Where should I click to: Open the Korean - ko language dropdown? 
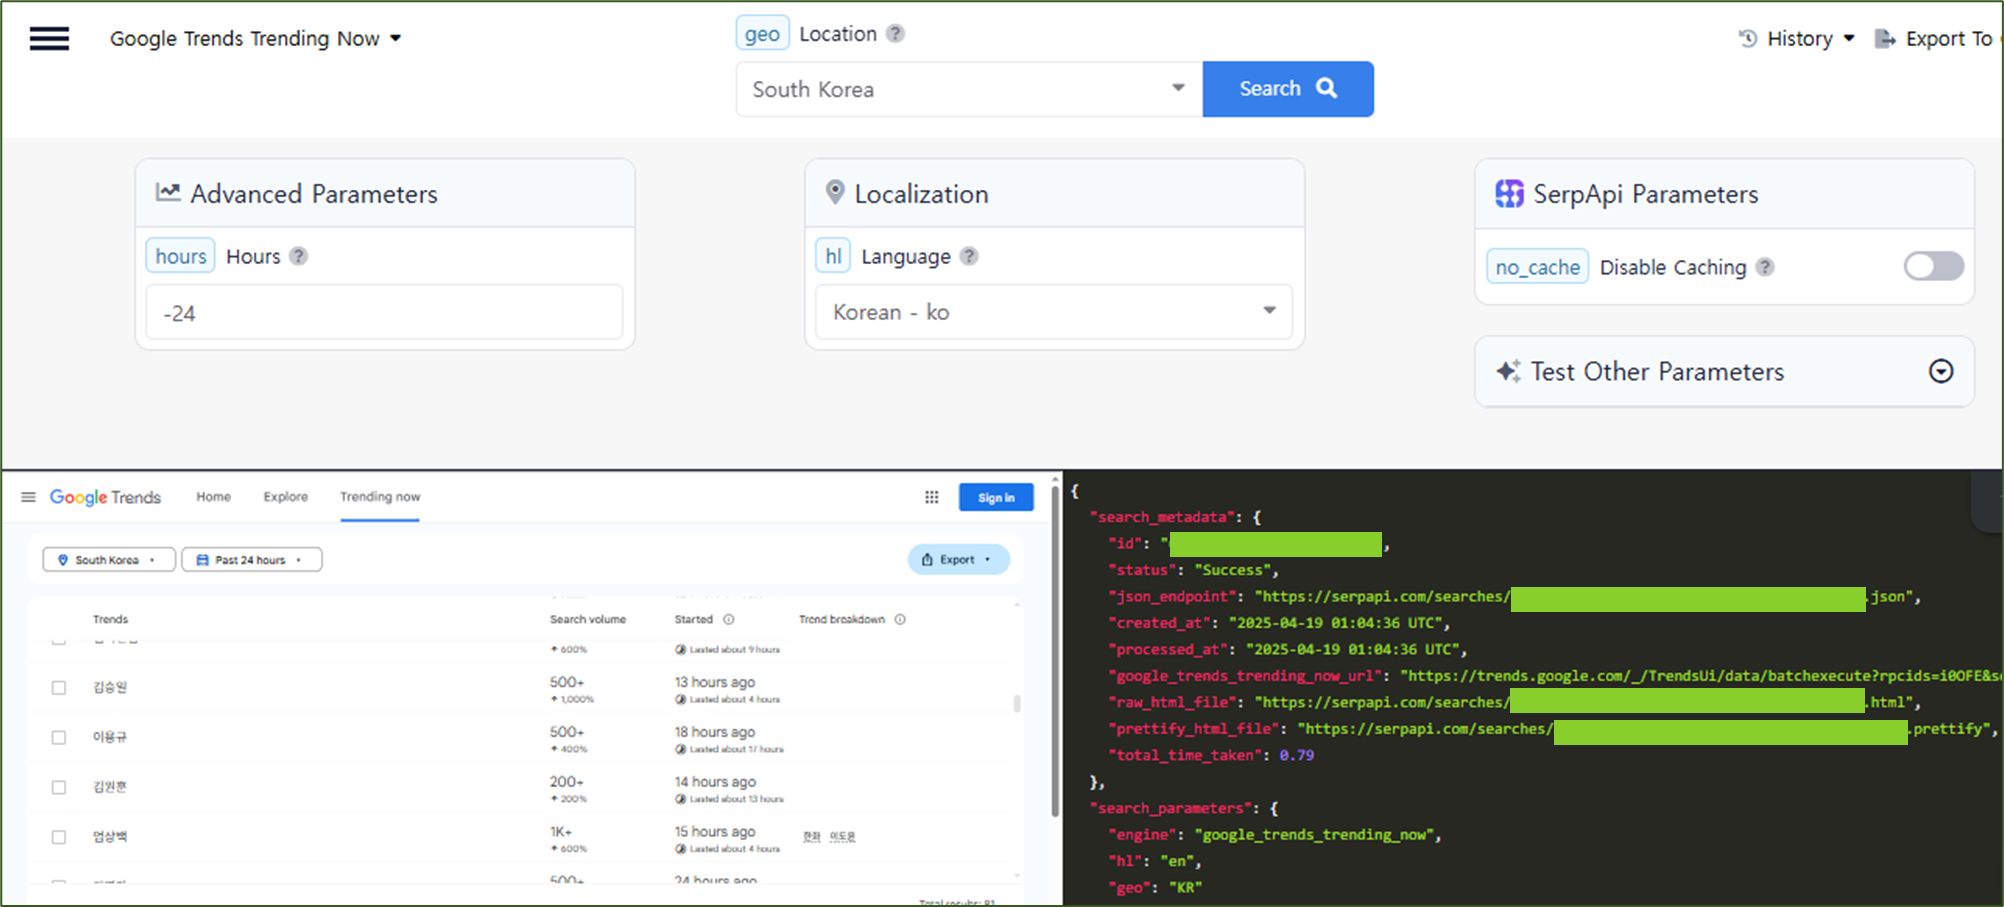[x=1054, y=312]
